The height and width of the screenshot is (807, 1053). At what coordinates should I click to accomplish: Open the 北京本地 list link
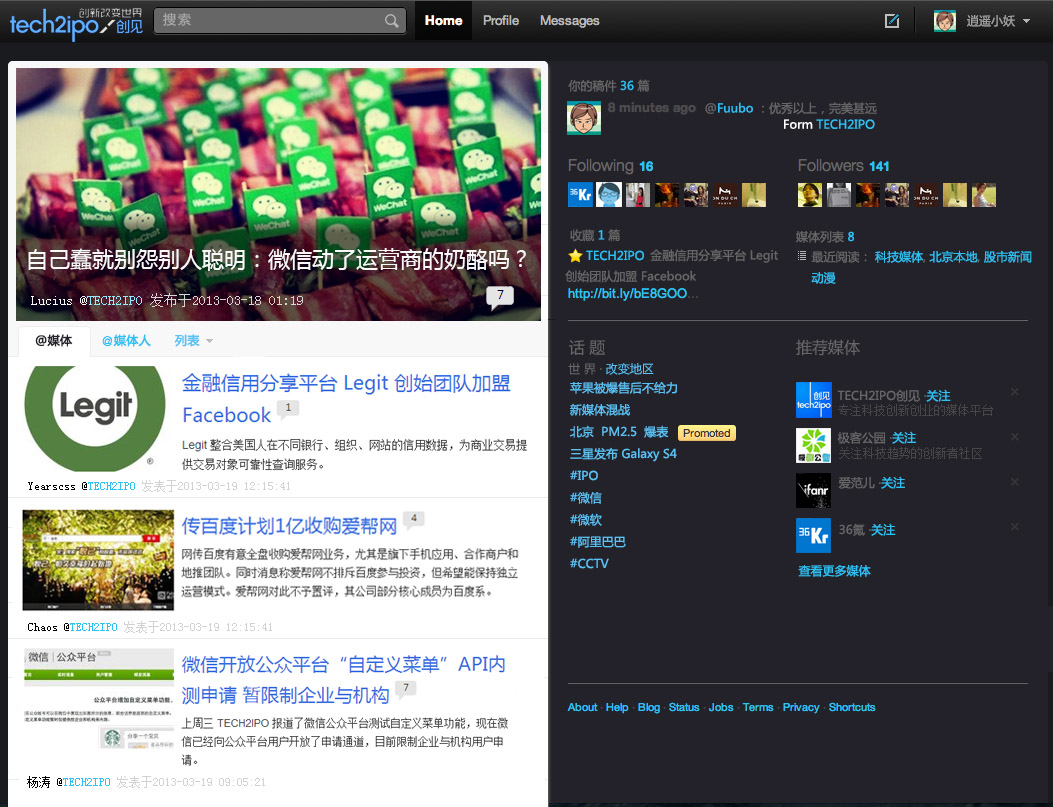click(x=954, y=257)
